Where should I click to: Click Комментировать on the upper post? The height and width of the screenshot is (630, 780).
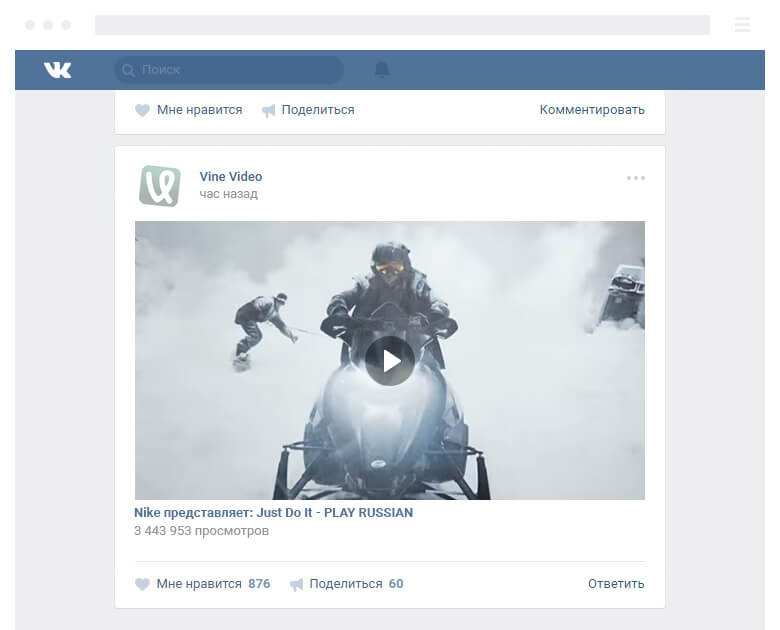coord(592,109)
